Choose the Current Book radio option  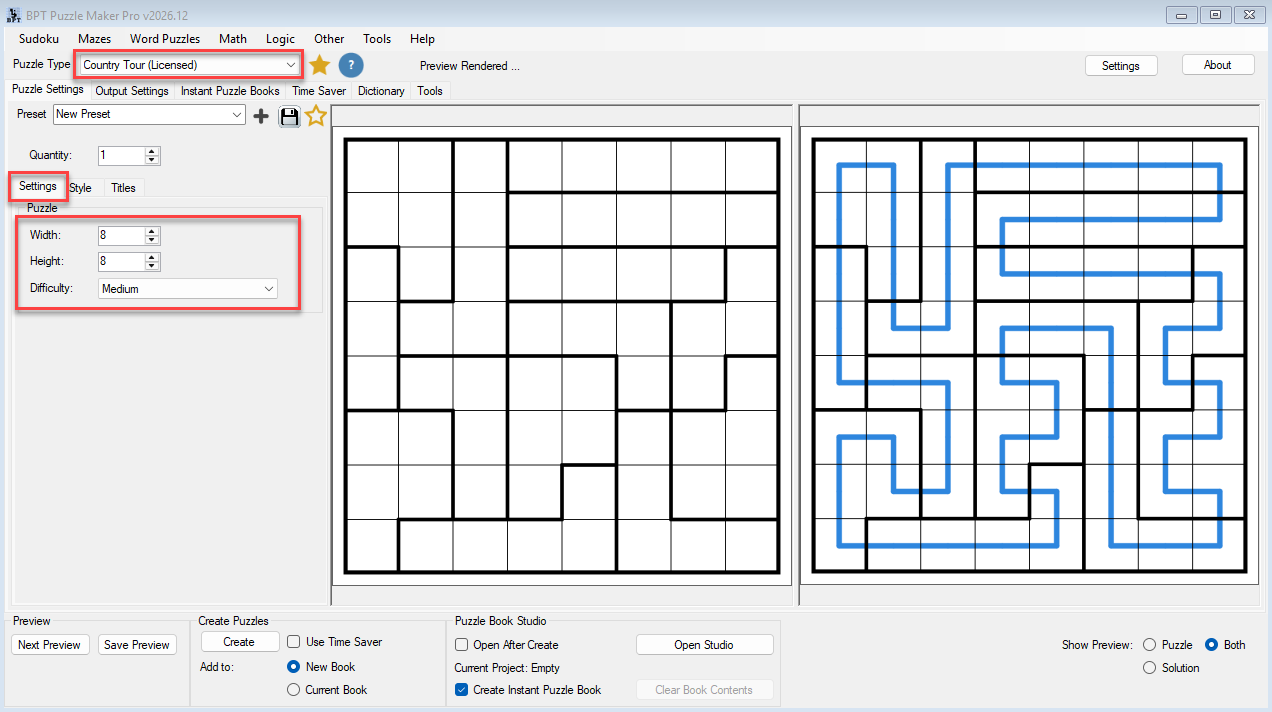click(293, 690)
